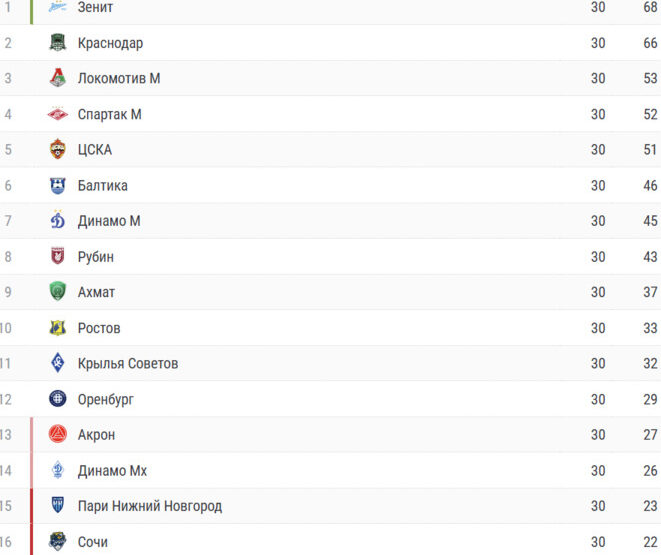
Task: Click the Рубин club crest
Action: pos(58,256)
